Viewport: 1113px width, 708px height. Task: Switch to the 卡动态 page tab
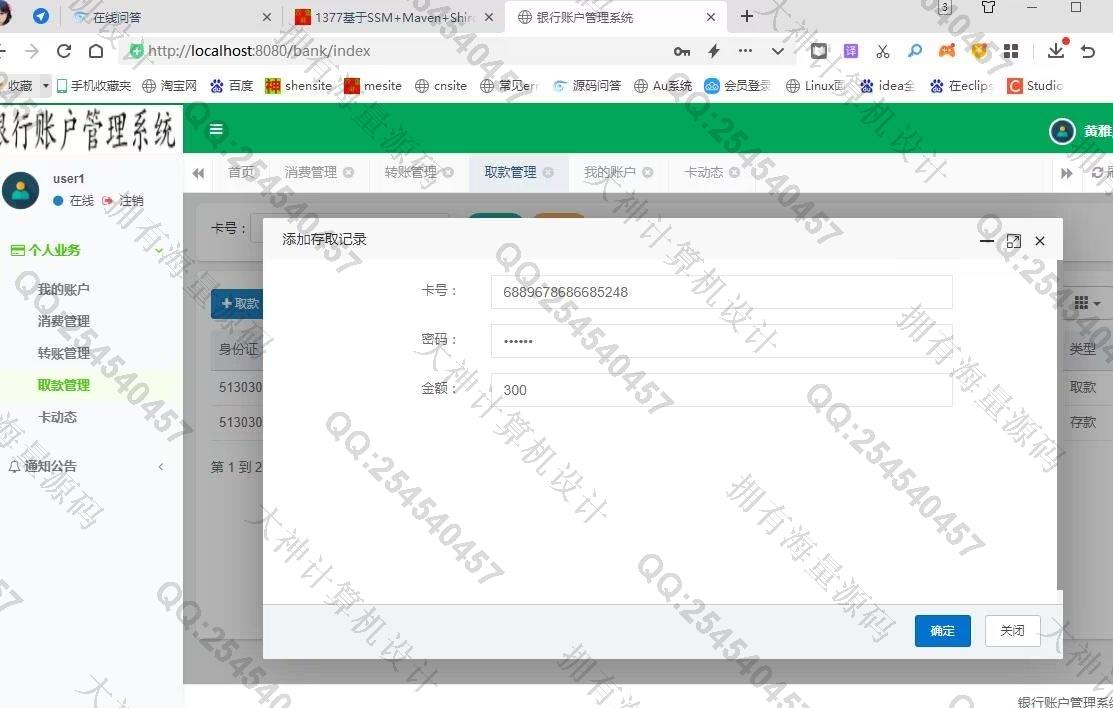coord(703,173)
